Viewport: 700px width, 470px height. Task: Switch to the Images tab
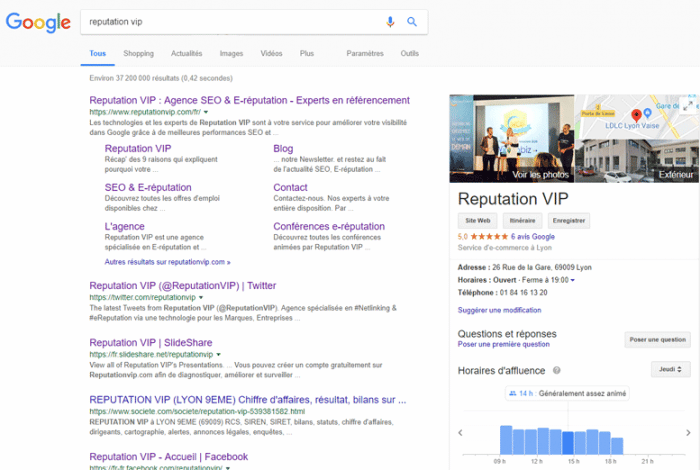(231, 54)
